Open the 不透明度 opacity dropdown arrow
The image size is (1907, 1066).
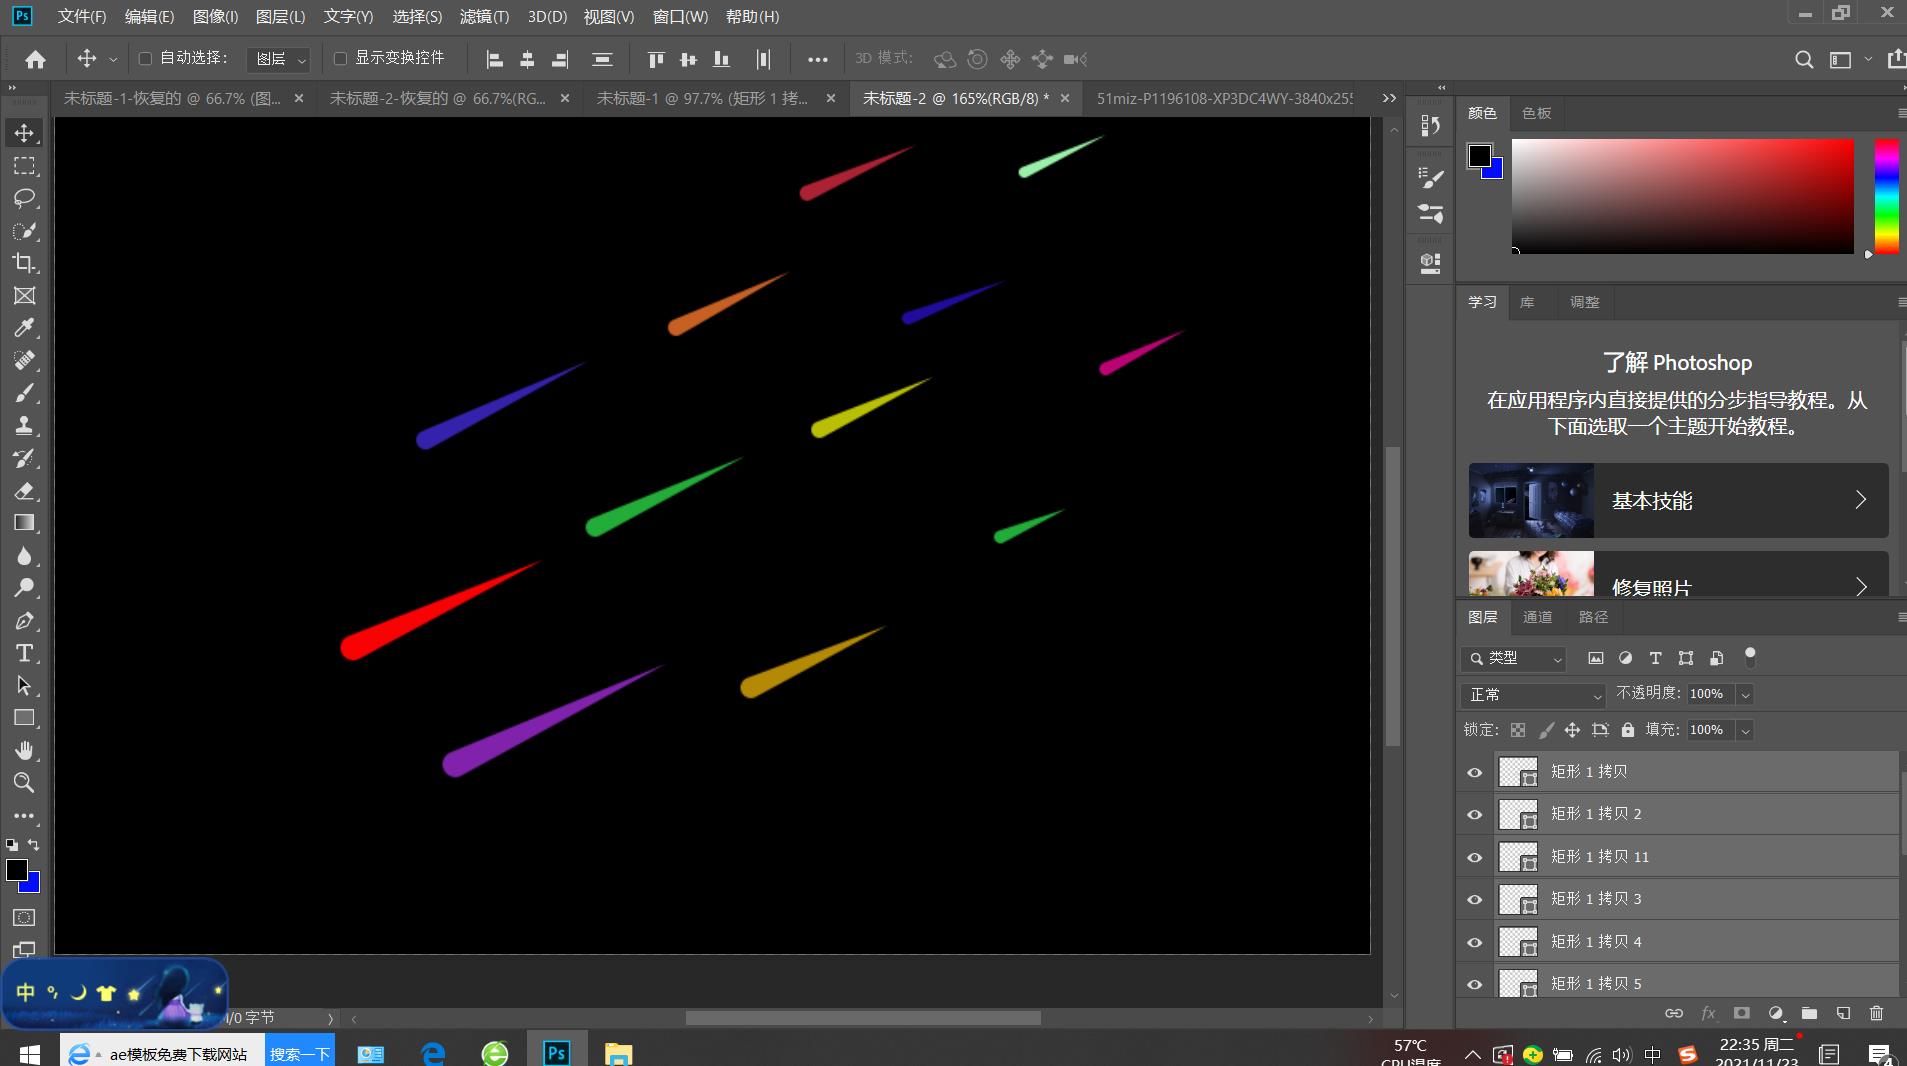tap(1745, 694)
